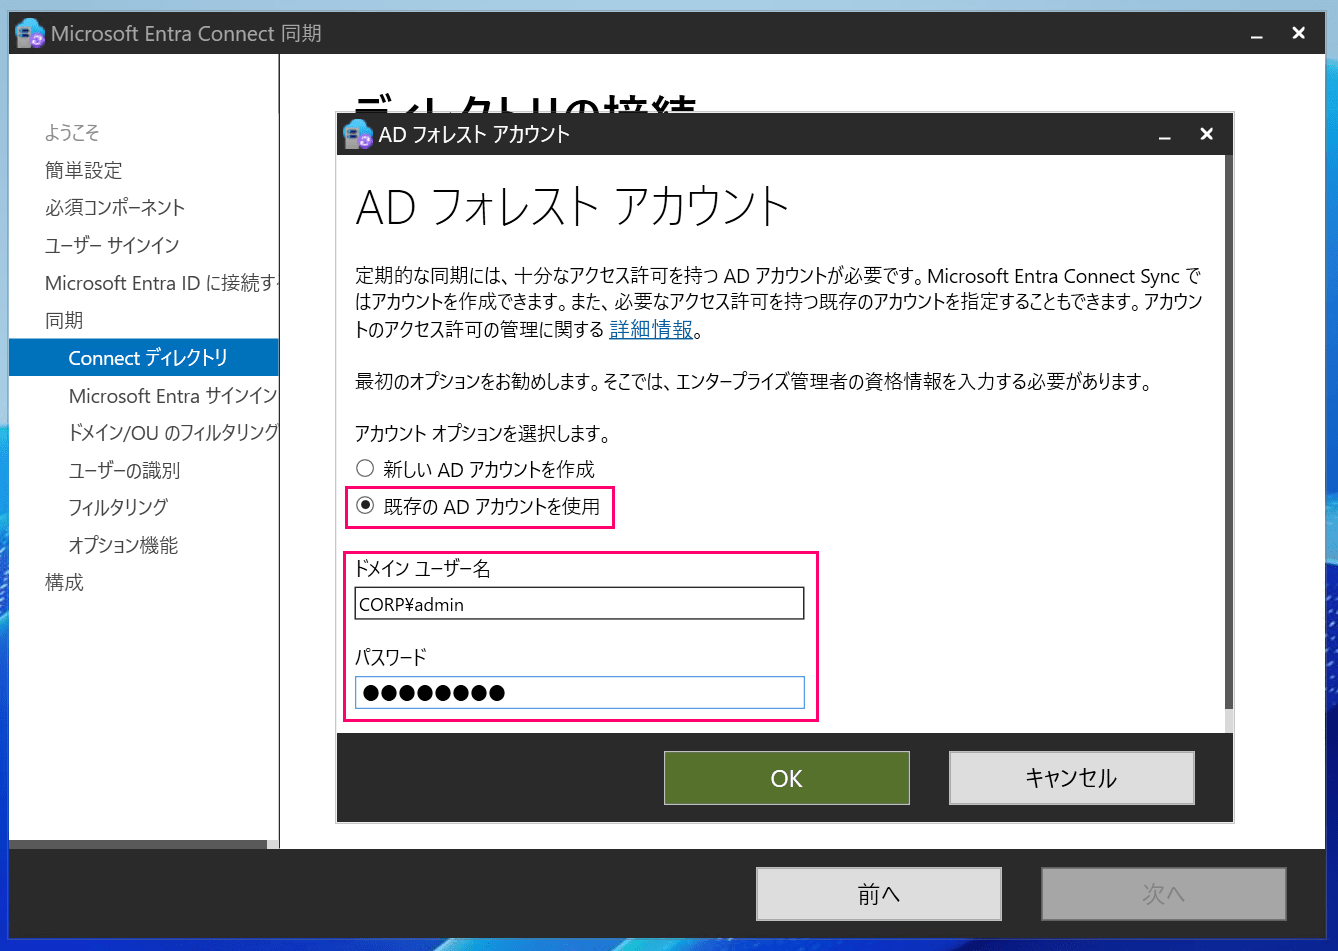The image size is (1338, 951).
Task: Go back with the 前へ button
Action: coord(879,894)
